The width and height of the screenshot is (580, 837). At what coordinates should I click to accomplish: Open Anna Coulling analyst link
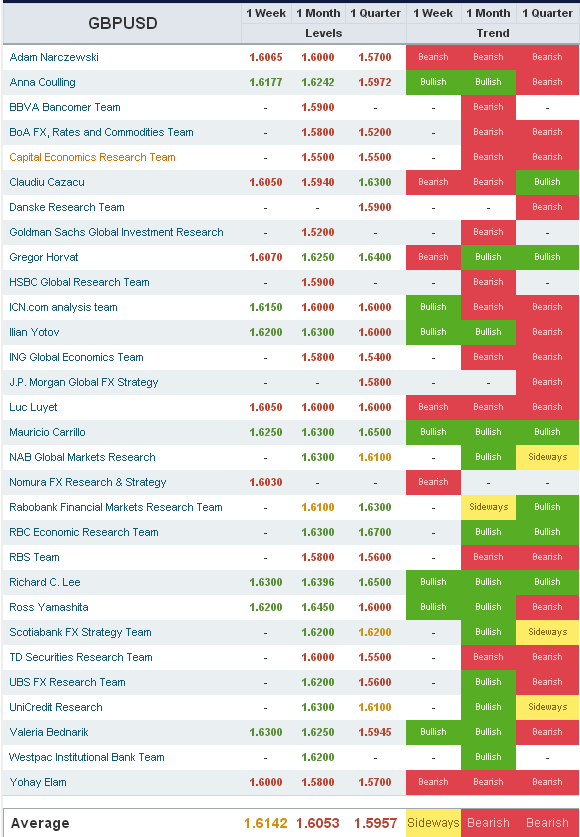(x=42, y=82)
